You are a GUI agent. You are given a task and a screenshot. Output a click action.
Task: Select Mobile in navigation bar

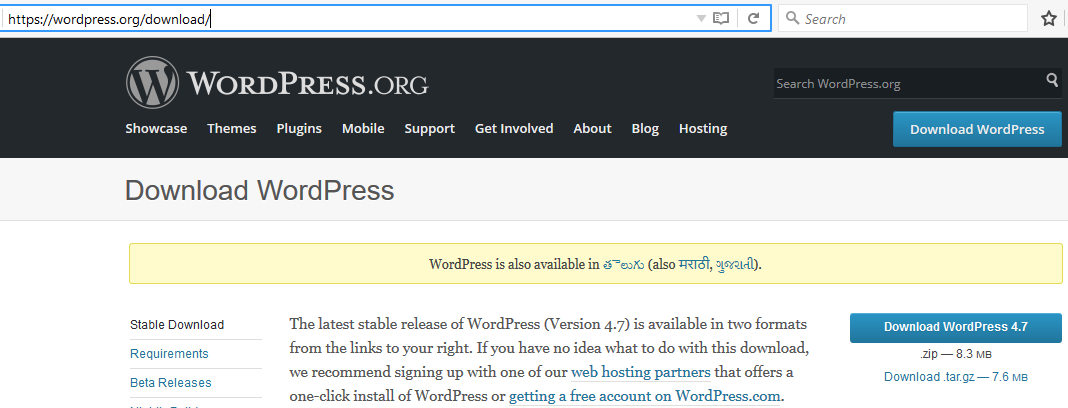(363, 128)
